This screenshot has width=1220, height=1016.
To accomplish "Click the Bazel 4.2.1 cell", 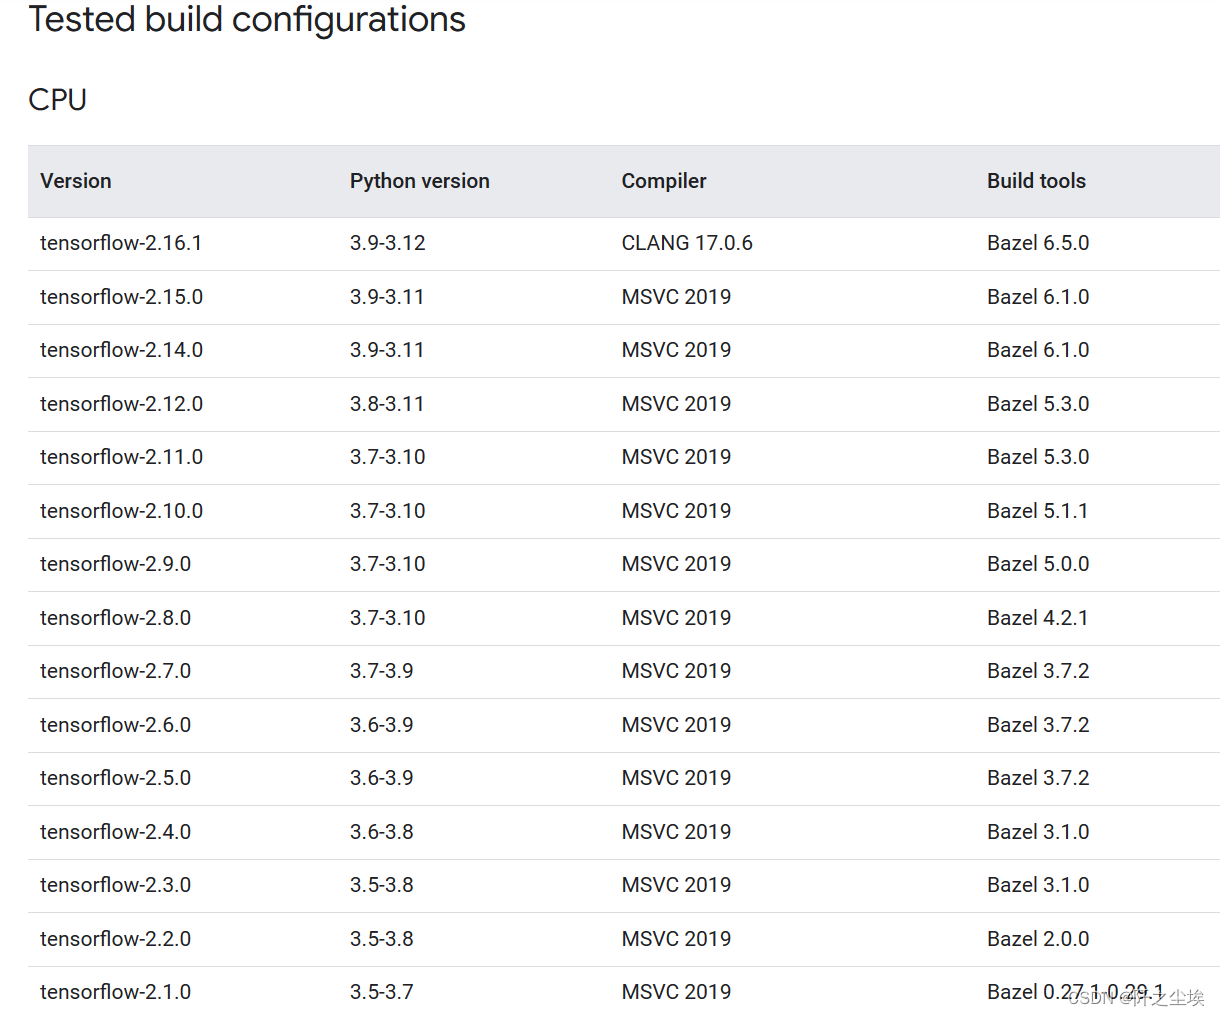I will (x=1037, y=618).
